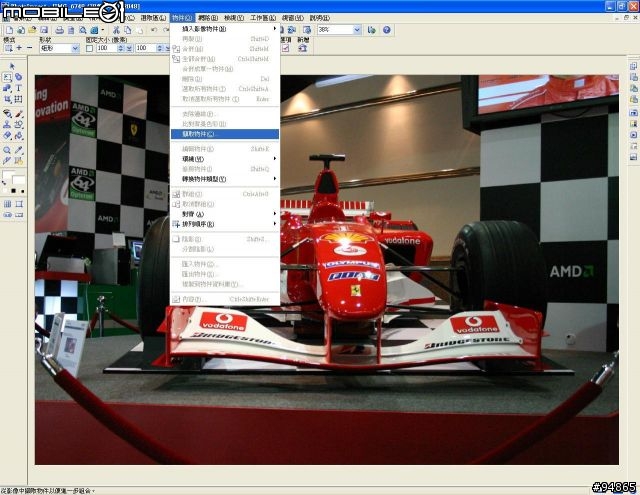This screenshot has height=495, width=640.
Task: Select the Standard Selection tool
Action: (x=7, y=77)
